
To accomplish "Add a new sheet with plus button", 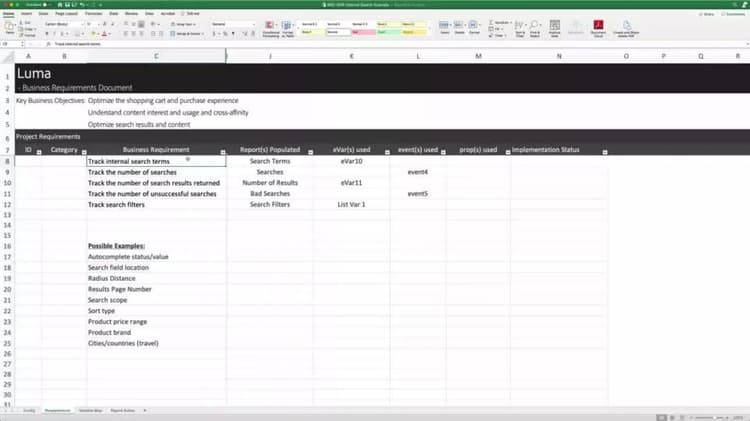I will (x=145, y=410).
